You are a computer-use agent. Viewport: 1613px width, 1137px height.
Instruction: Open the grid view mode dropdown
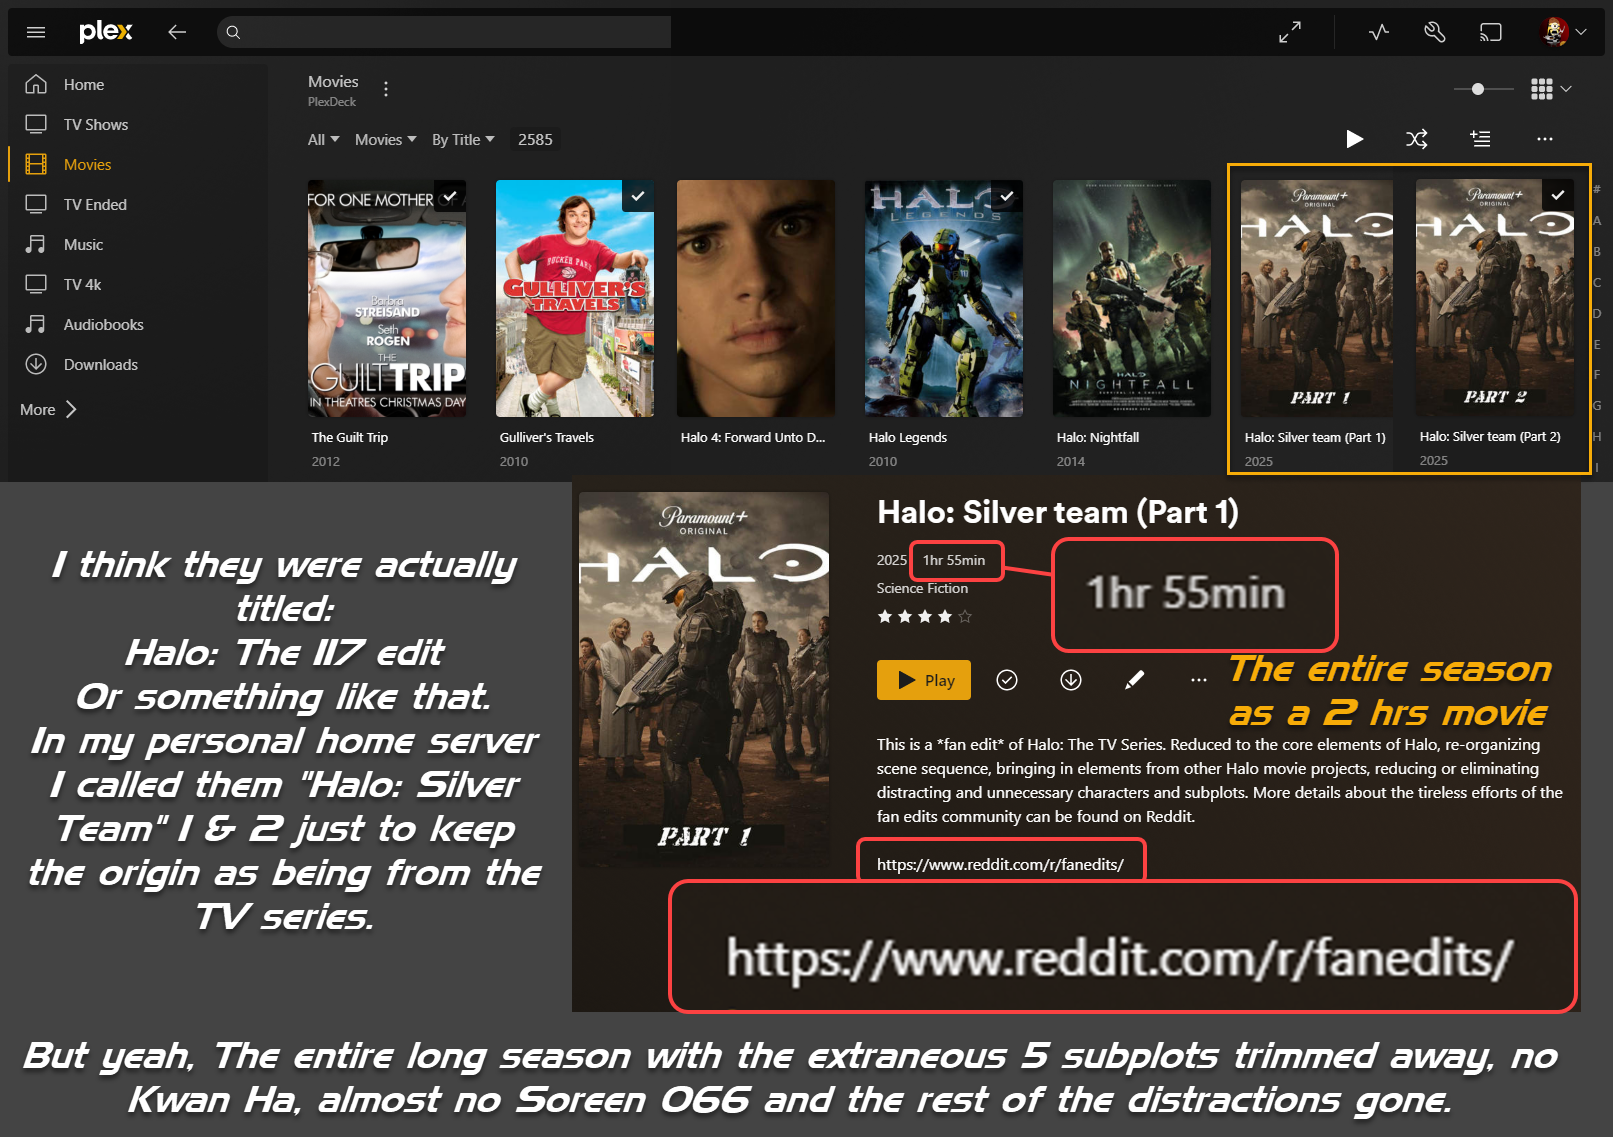(x=1551, y=89)
